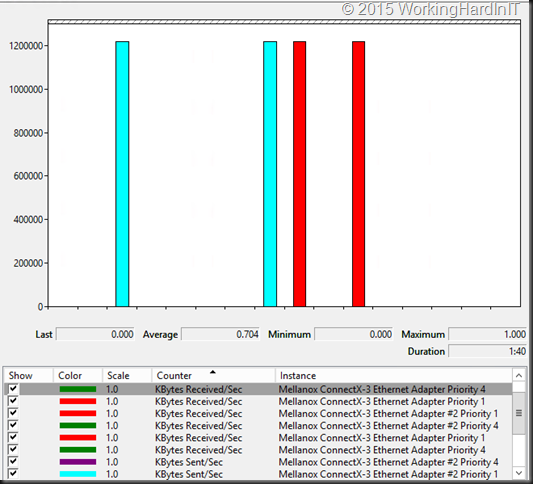
Task: Sort by the Color column header
Action: 78,376
